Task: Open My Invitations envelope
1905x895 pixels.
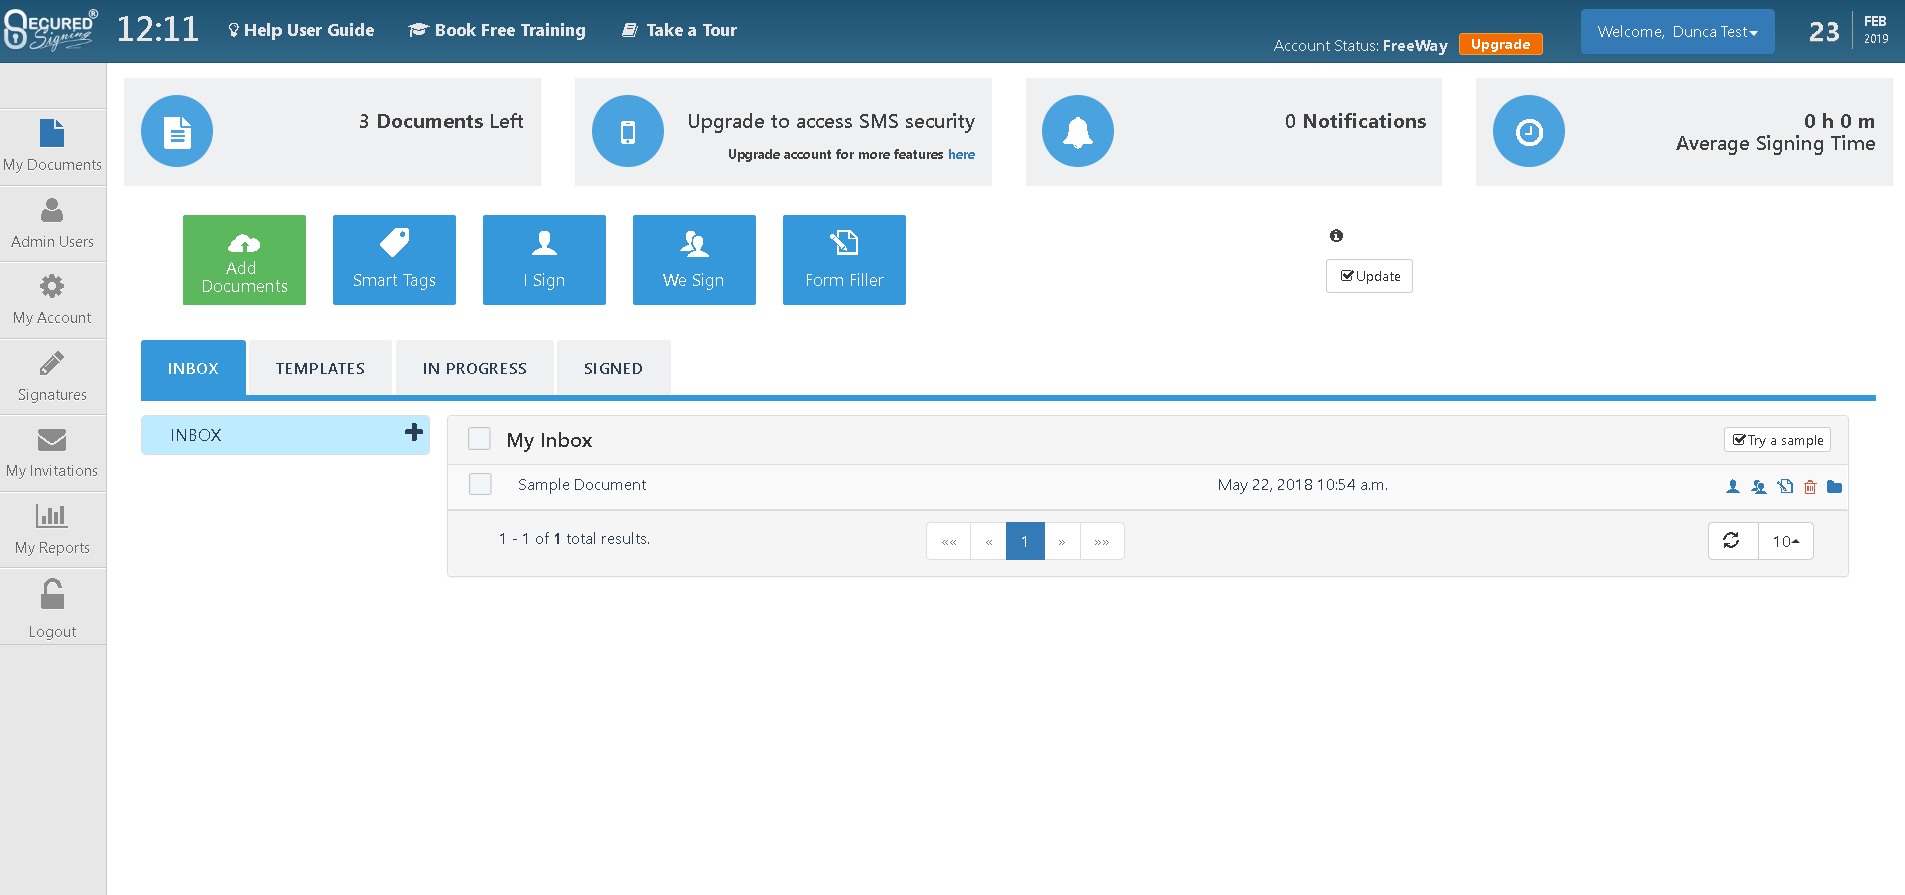Action: tap(52, 453)
